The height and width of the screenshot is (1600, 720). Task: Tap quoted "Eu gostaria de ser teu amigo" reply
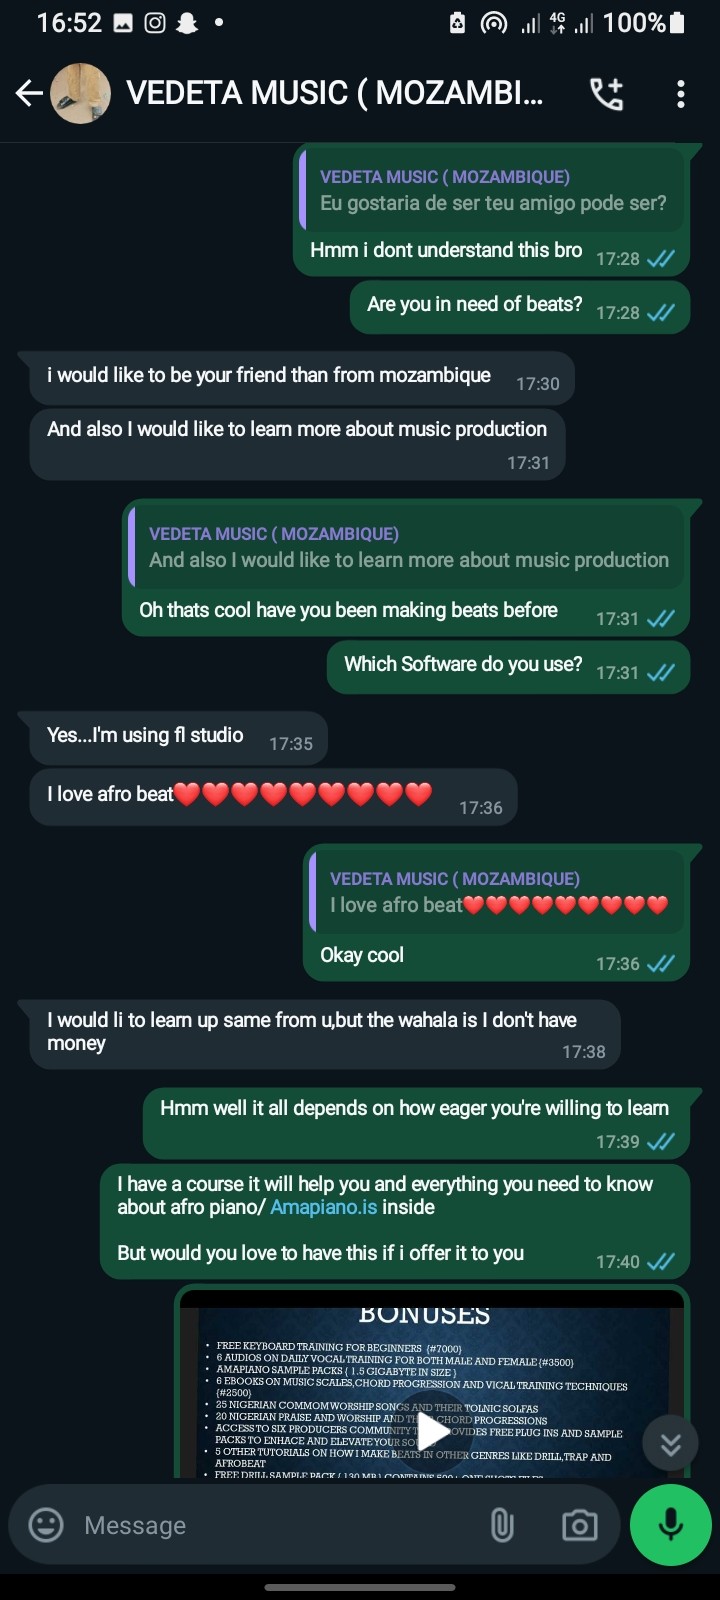pos(492,190)
